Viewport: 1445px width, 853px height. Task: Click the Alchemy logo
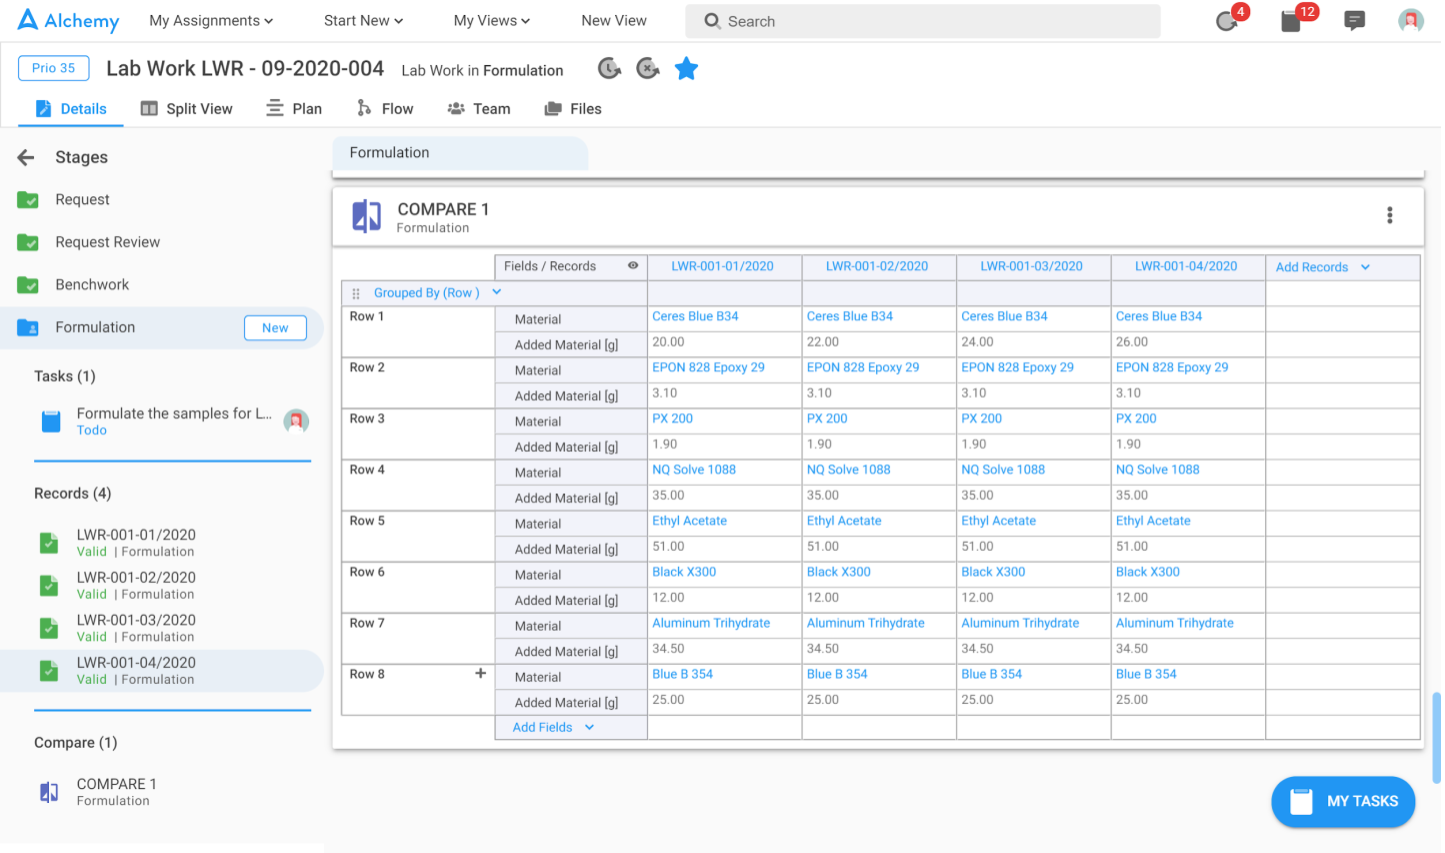(x=68, y=20)
